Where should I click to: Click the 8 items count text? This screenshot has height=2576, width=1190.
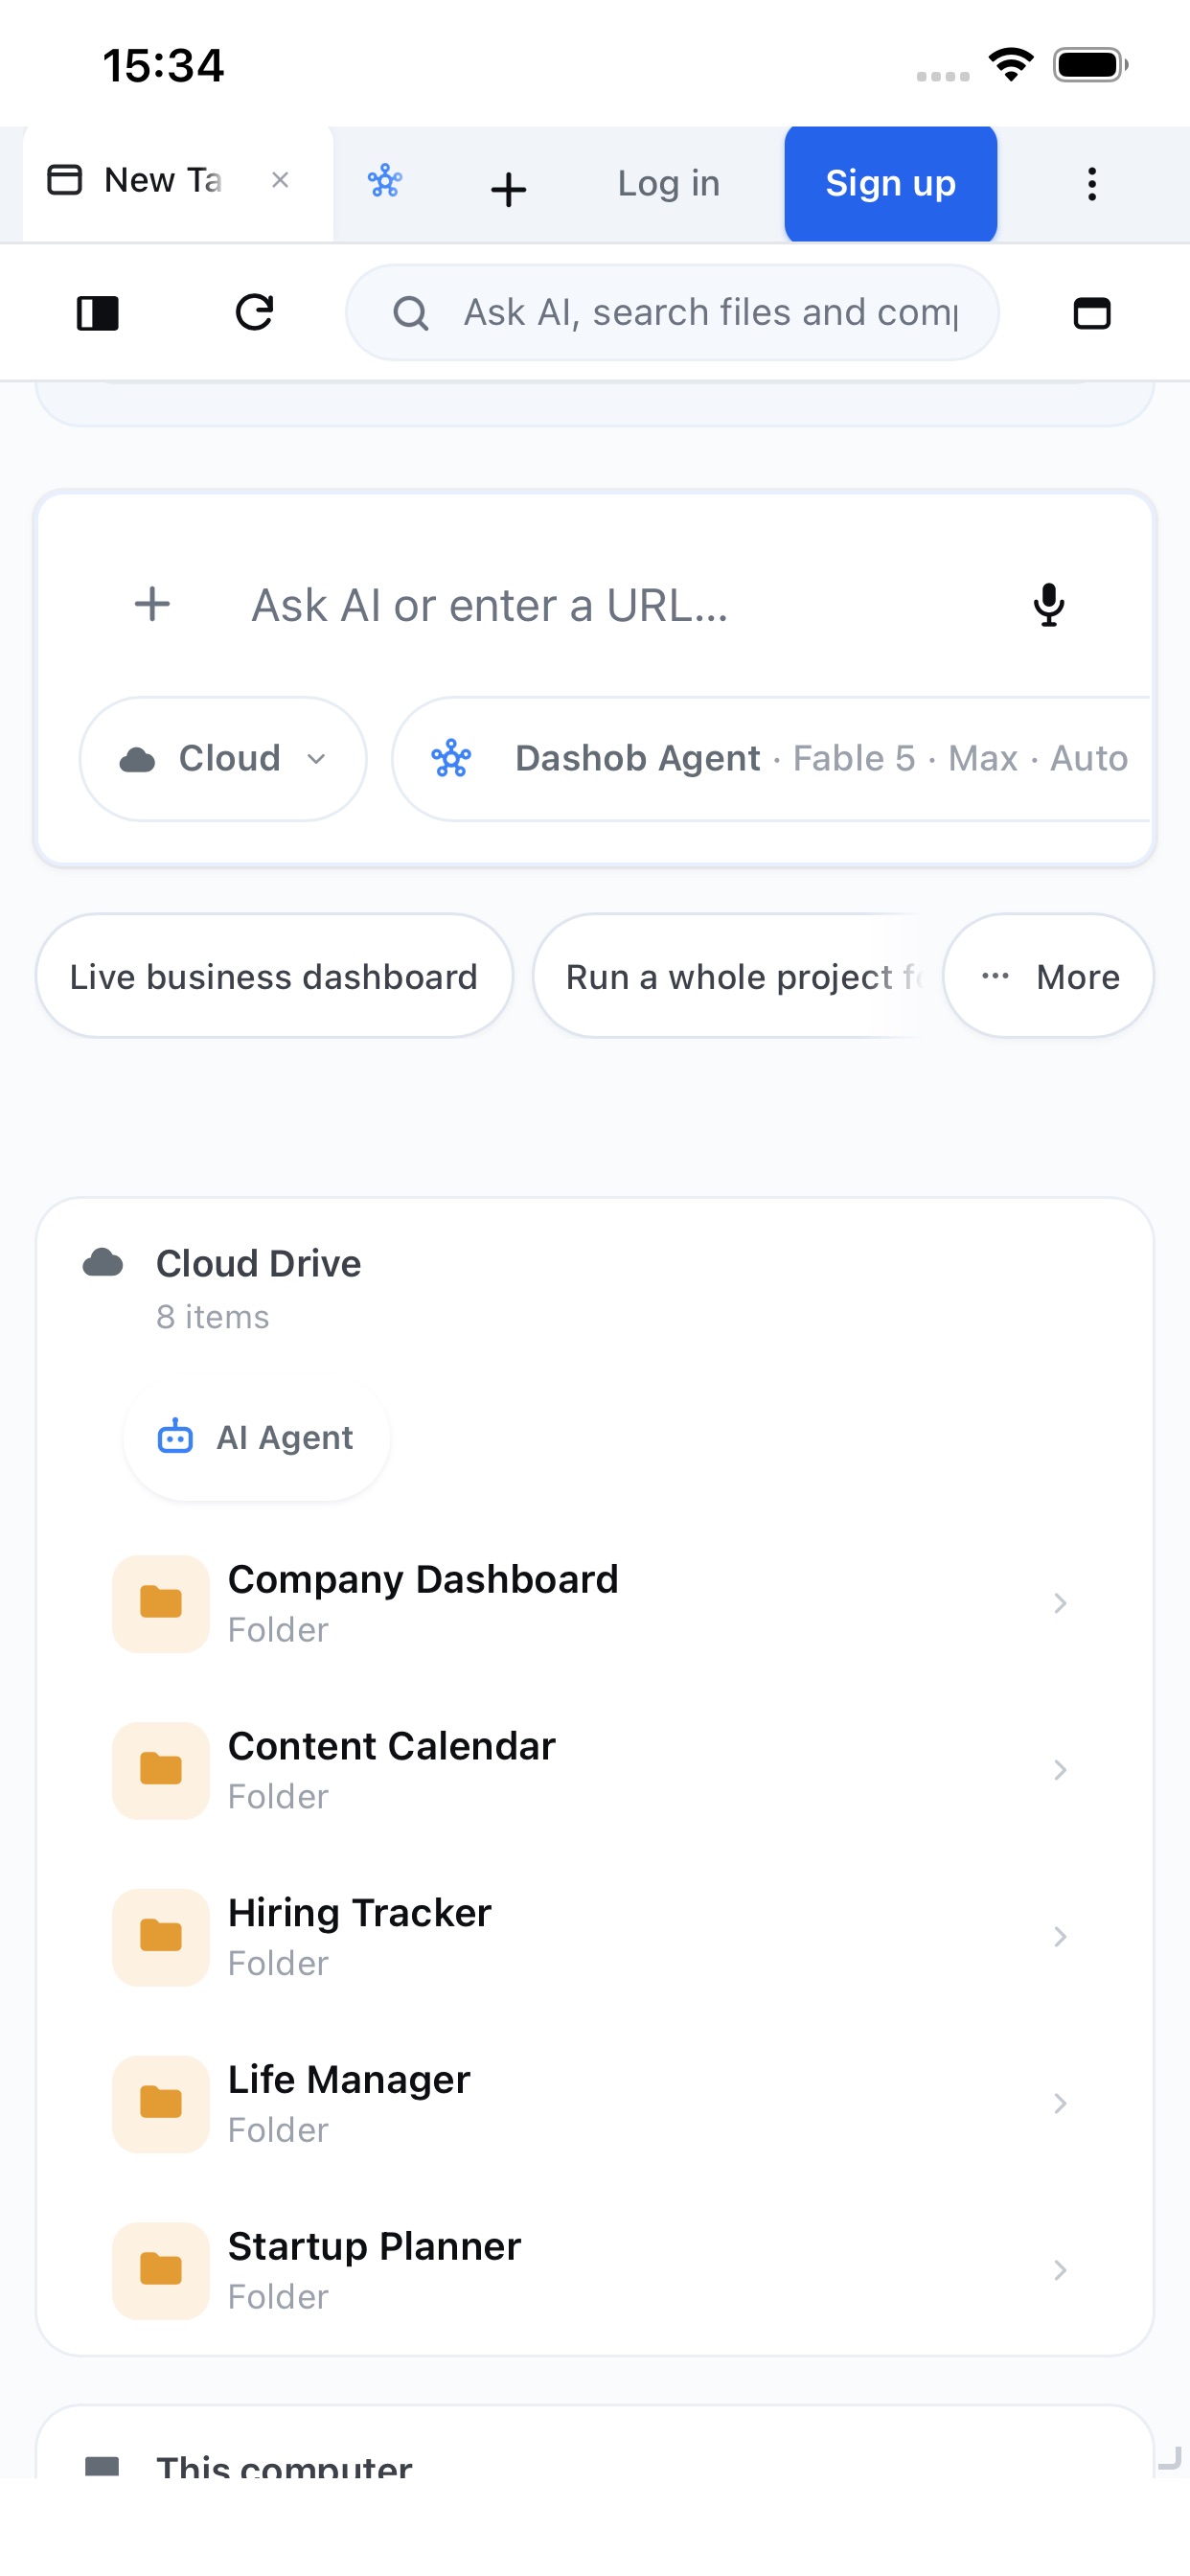click(213, 1317)
